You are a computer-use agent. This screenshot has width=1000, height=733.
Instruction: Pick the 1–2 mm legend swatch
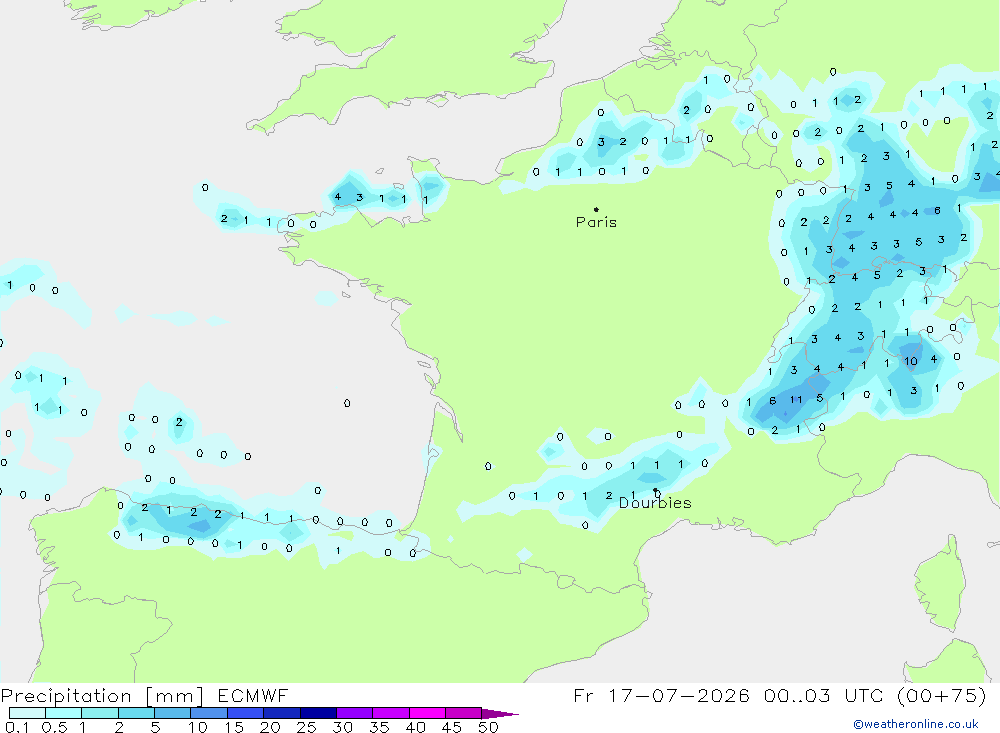(x=100, y=713)
